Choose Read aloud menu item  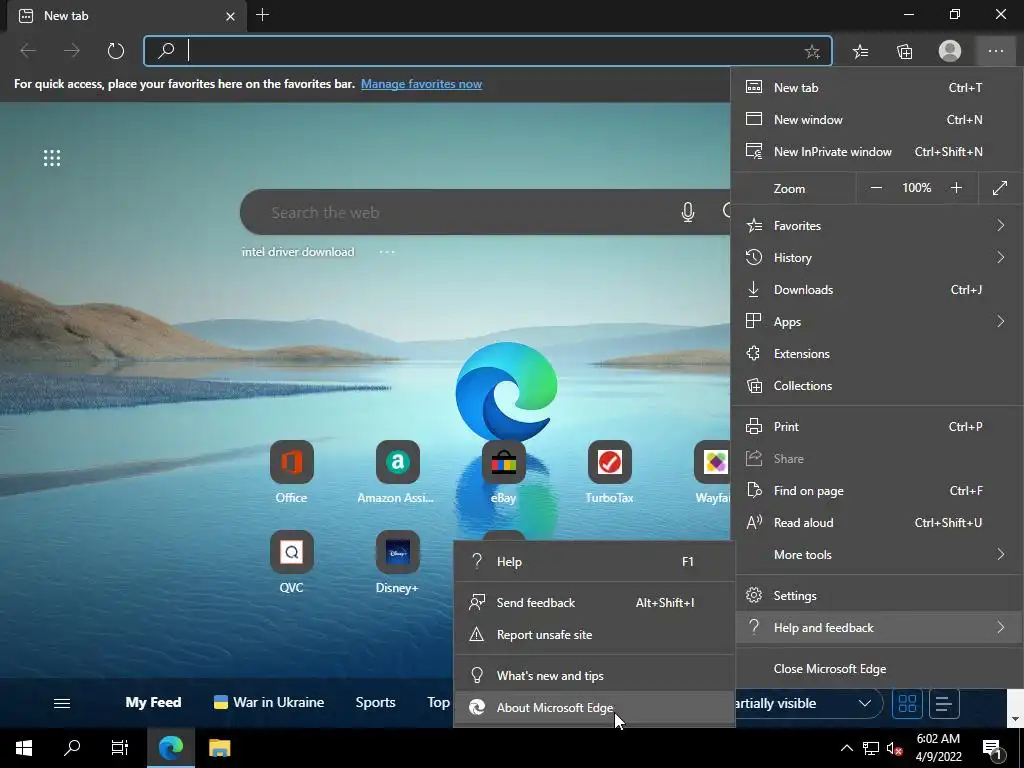click(x=877, y=522)
